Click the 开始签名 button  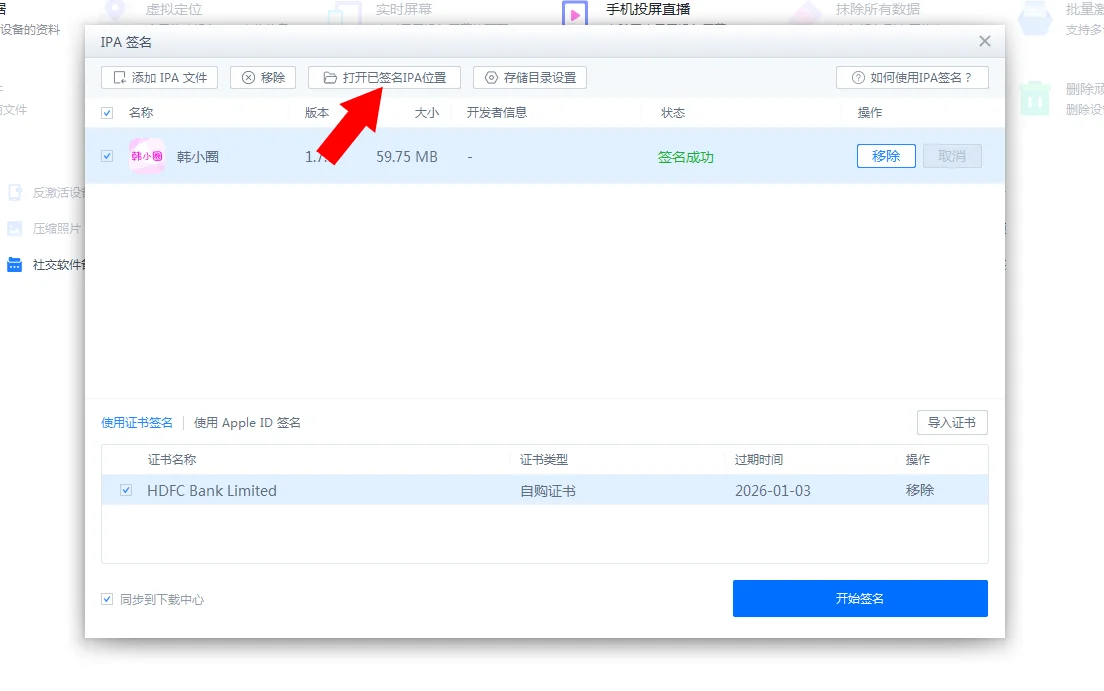pyautogui.click(x=859, y=598)
